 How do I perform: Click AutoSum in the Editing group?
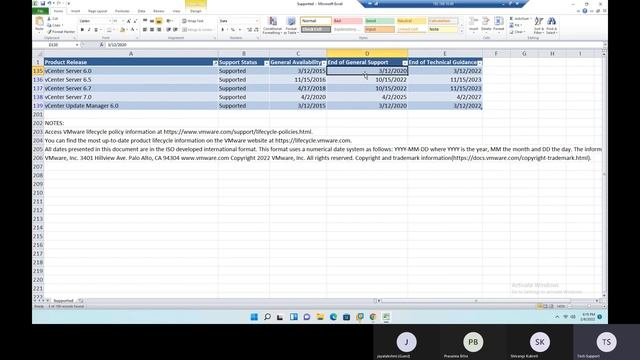pos(520,19)
